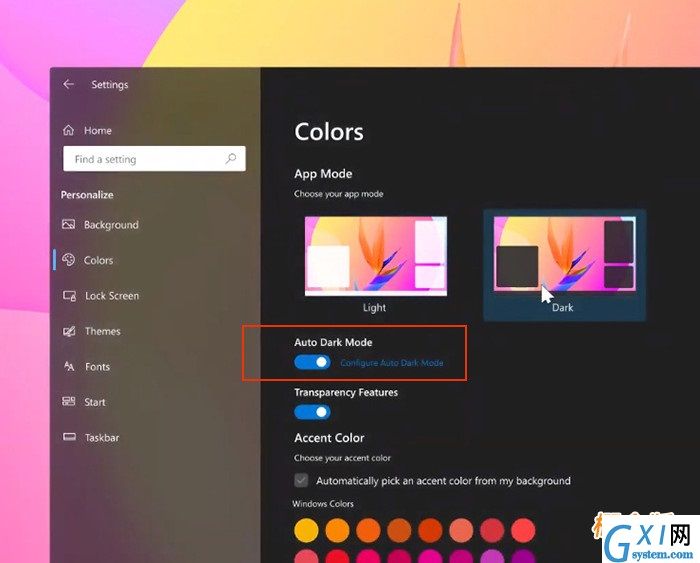Click the Colors palette icon
This screenshot has width=700, height=563.
69,259
